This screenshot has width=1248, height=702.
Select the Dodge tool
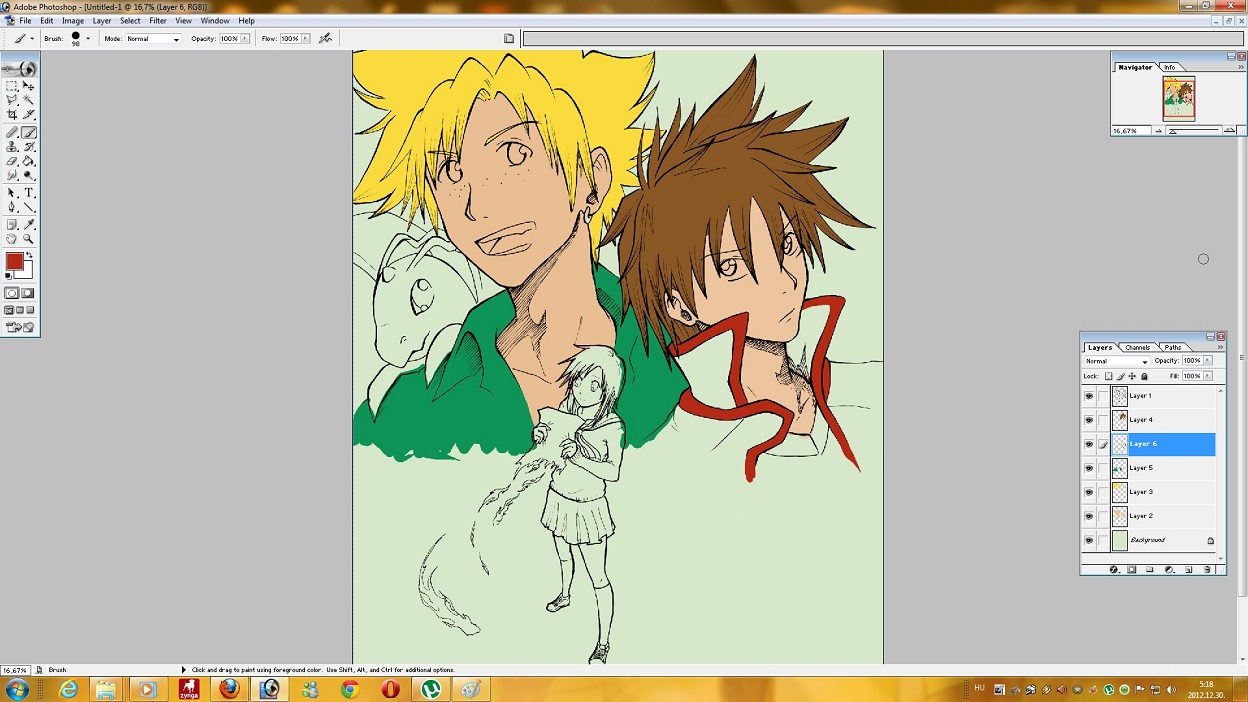[x=29, y=175]
